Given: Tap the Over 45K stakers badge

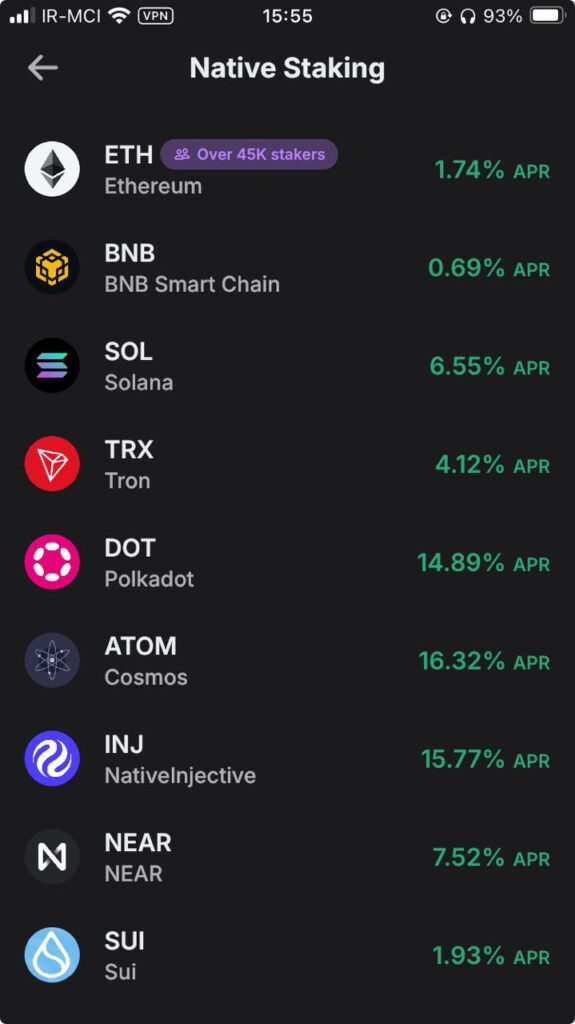Looking at the screenshot, I should [249, 155].
